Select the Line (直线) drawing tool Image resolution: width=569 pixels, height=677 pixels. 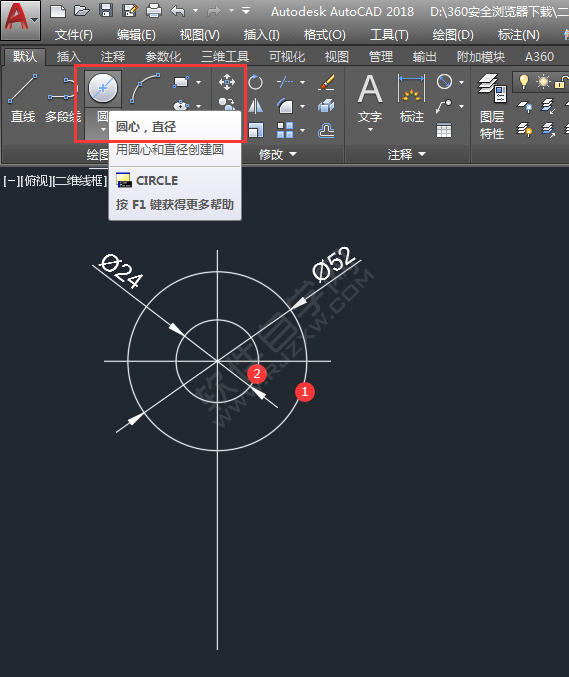22,98
